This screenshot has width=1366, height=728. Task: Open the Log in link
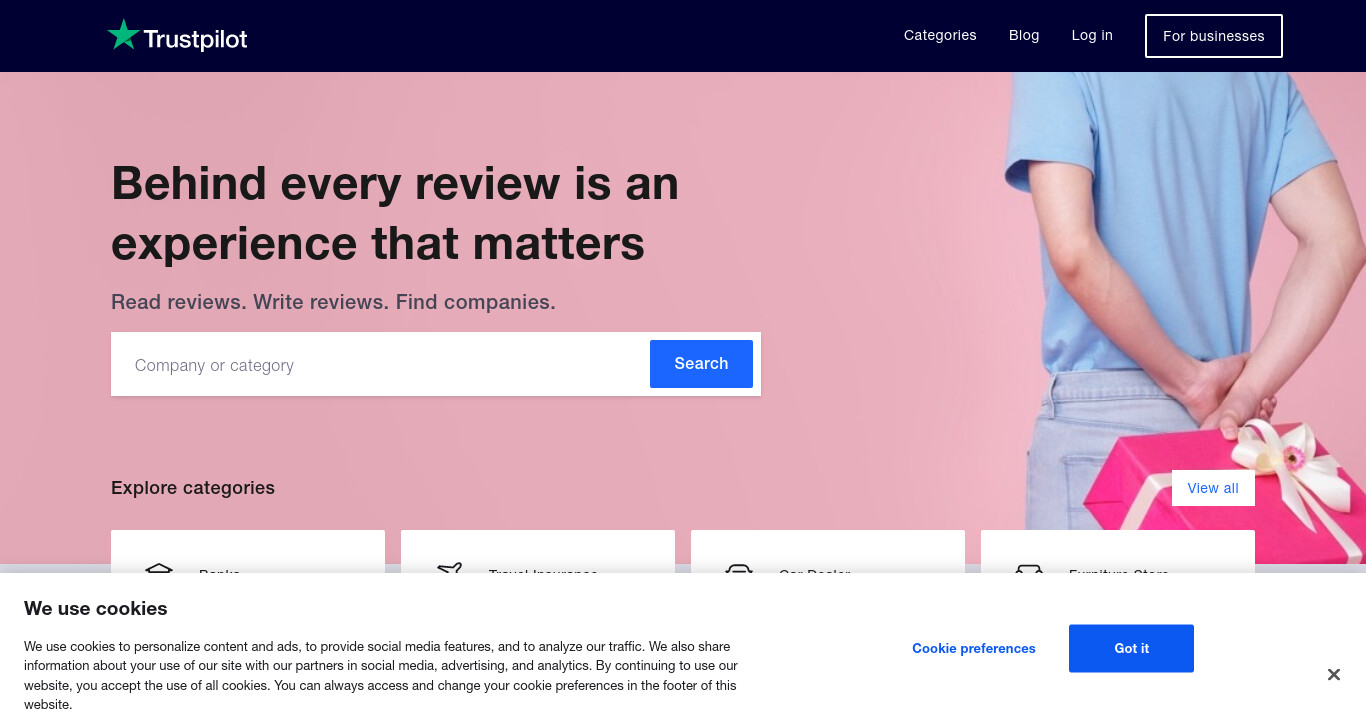tap(1092, 35)
